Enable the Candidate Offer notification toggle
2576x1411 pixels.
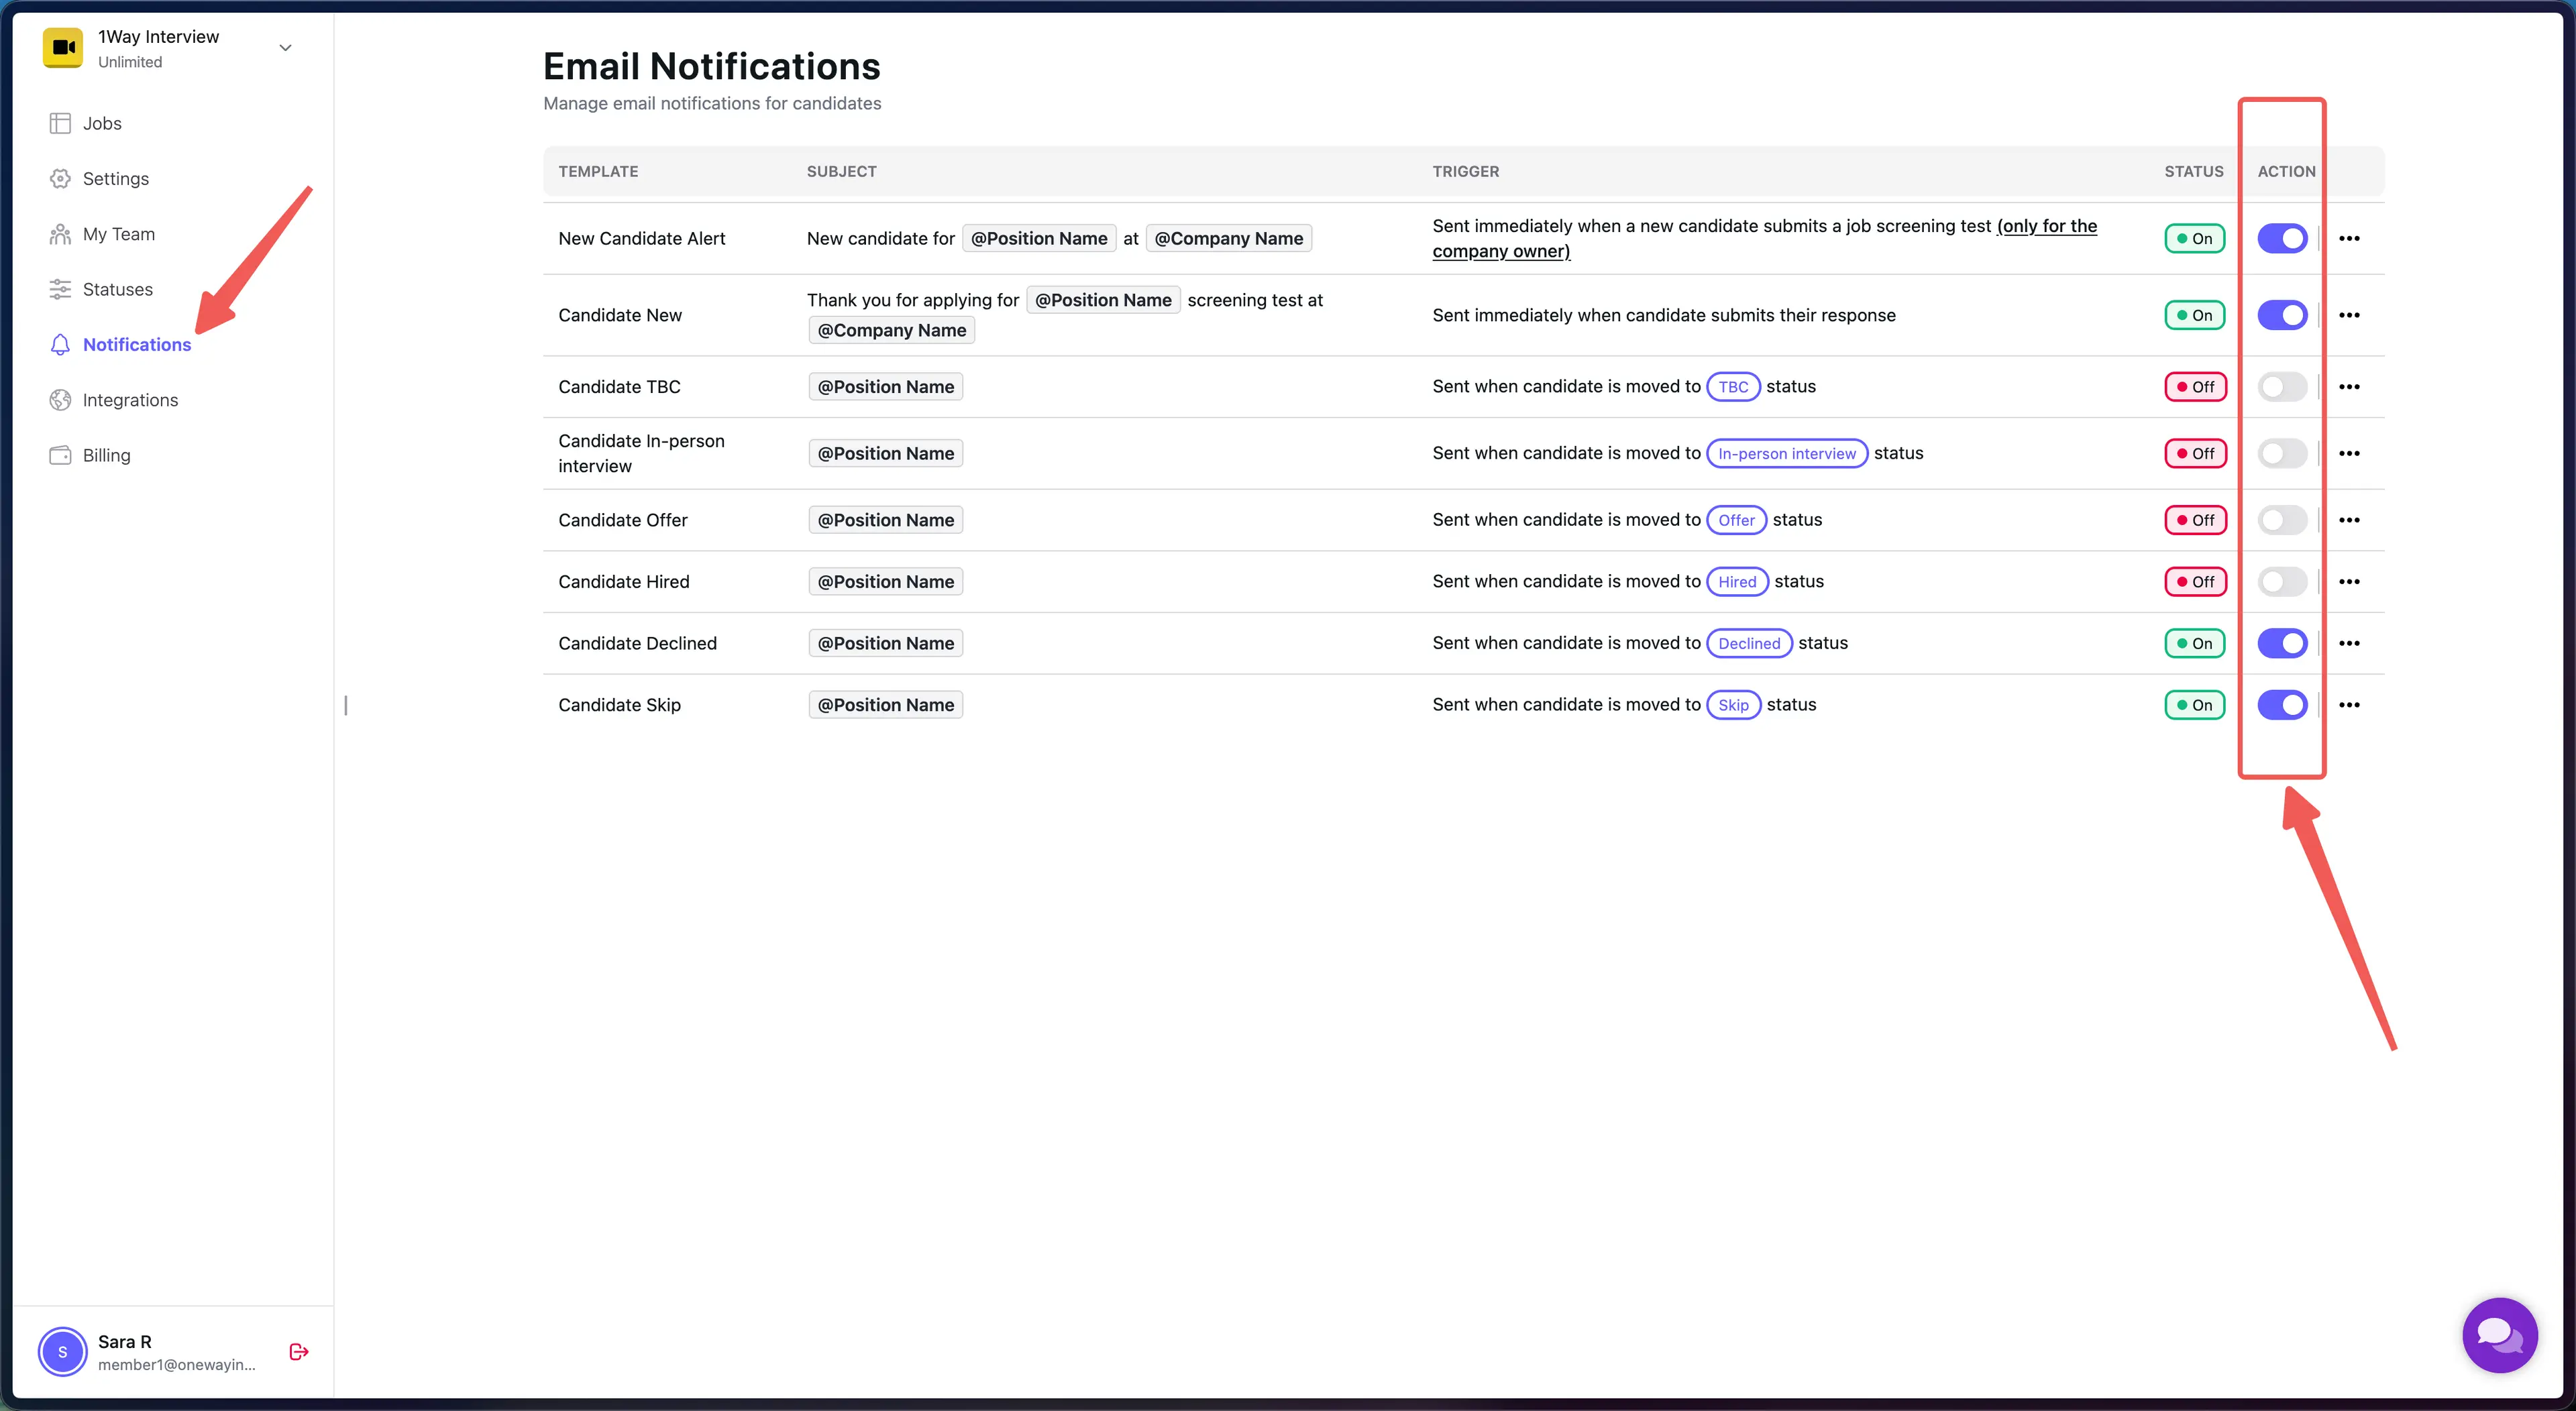(x=2282, y=519)
